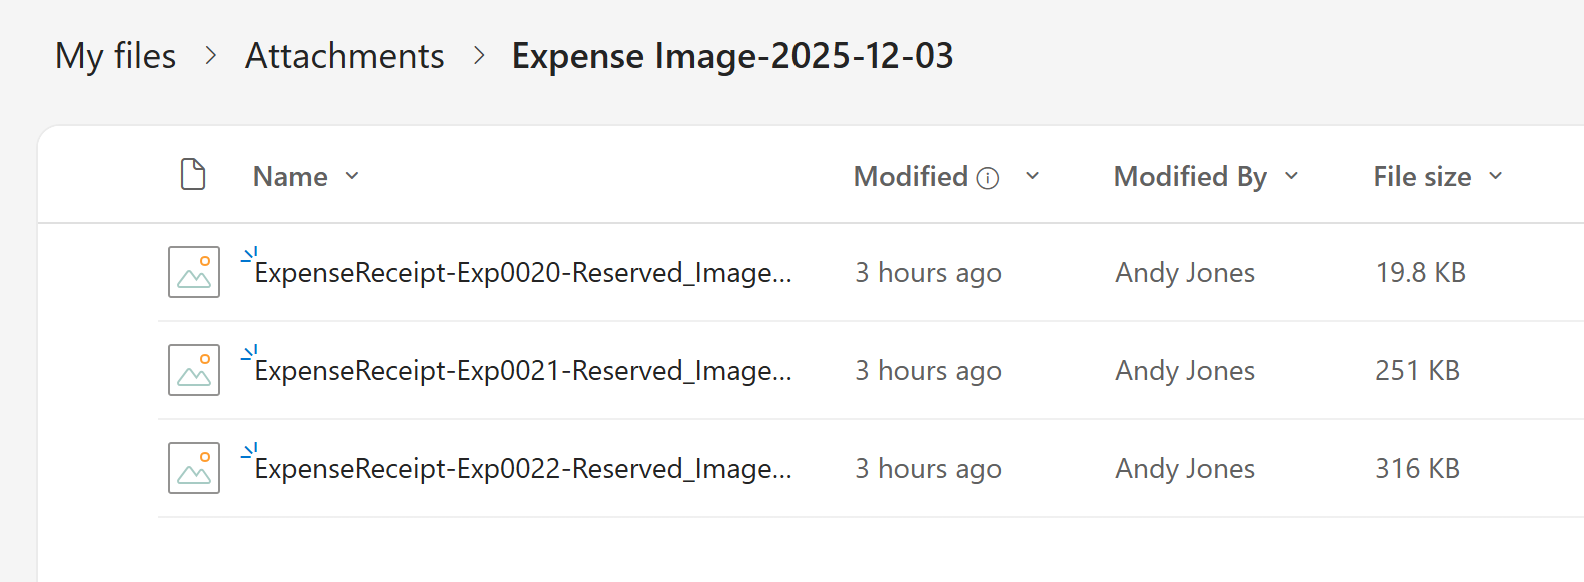Expand the Name column sort dropdown
This screenshot has width=1584, height=582.
[x=352, y=176]
